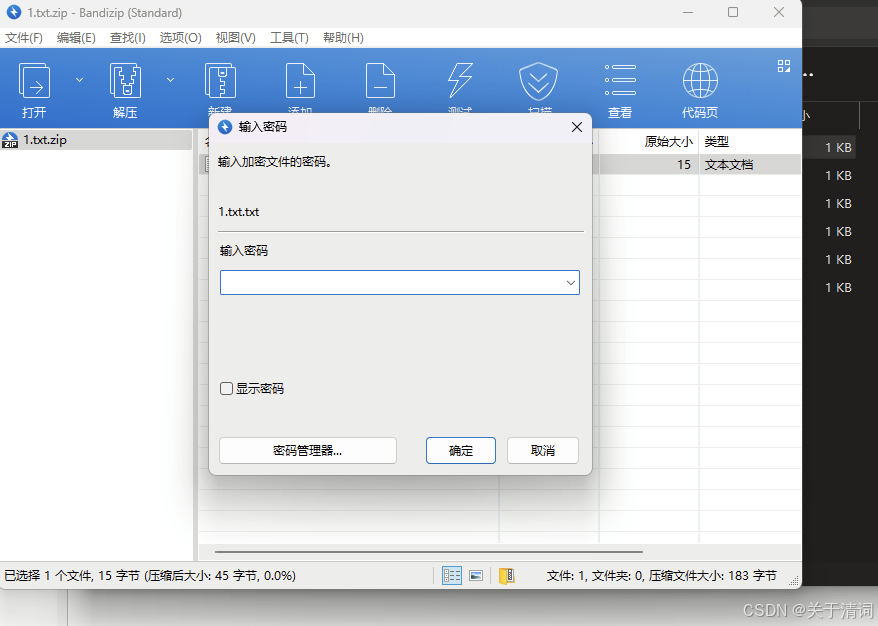Open the 选项(O) menu

[x=180, y=38]
